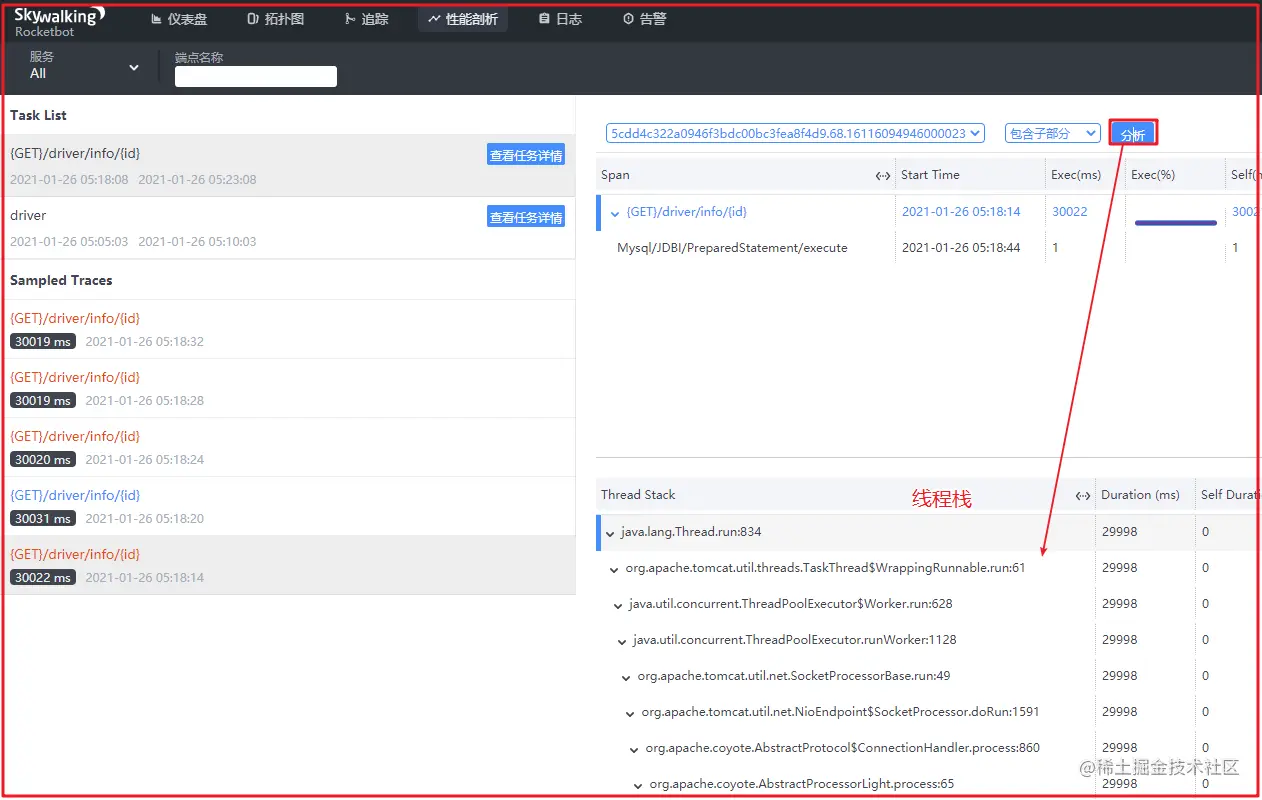Collapse the AbstractProcessorLight.process:65 node
Screen dimensions: 1262x800
click(x=639, y=785)
